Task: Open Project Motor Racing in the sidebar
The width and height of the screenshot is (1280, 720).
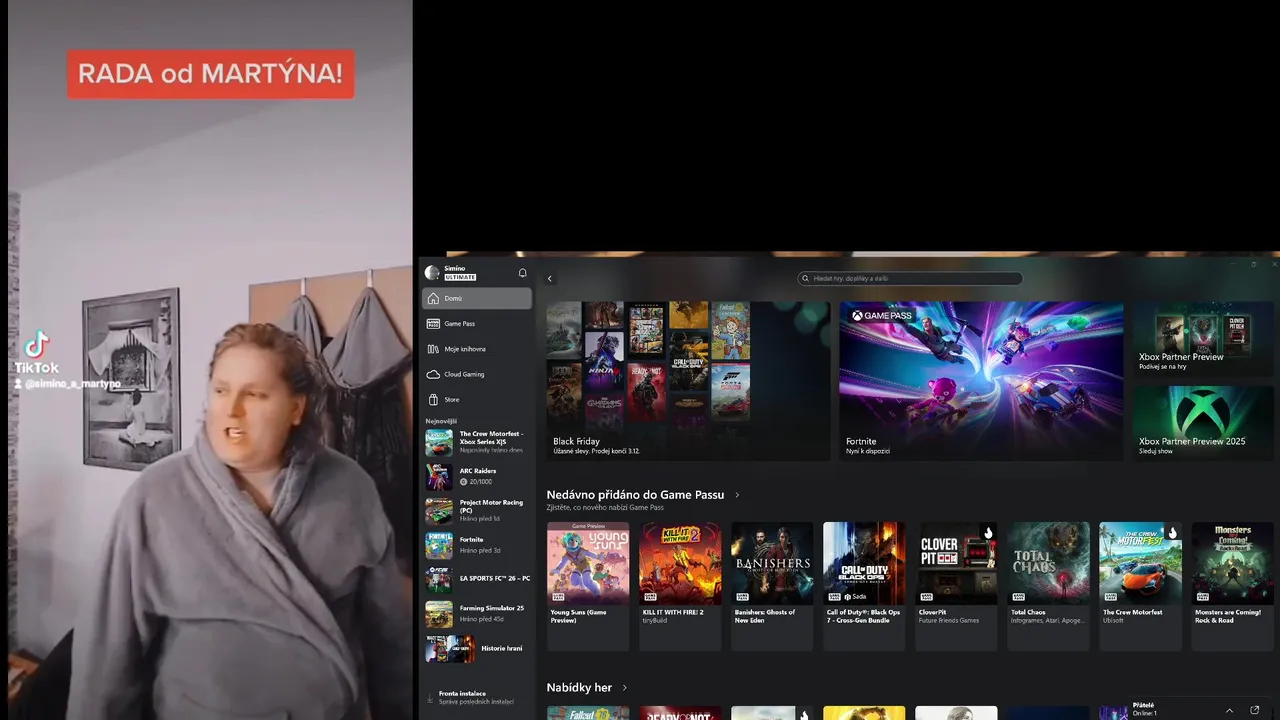Action: 477,510
